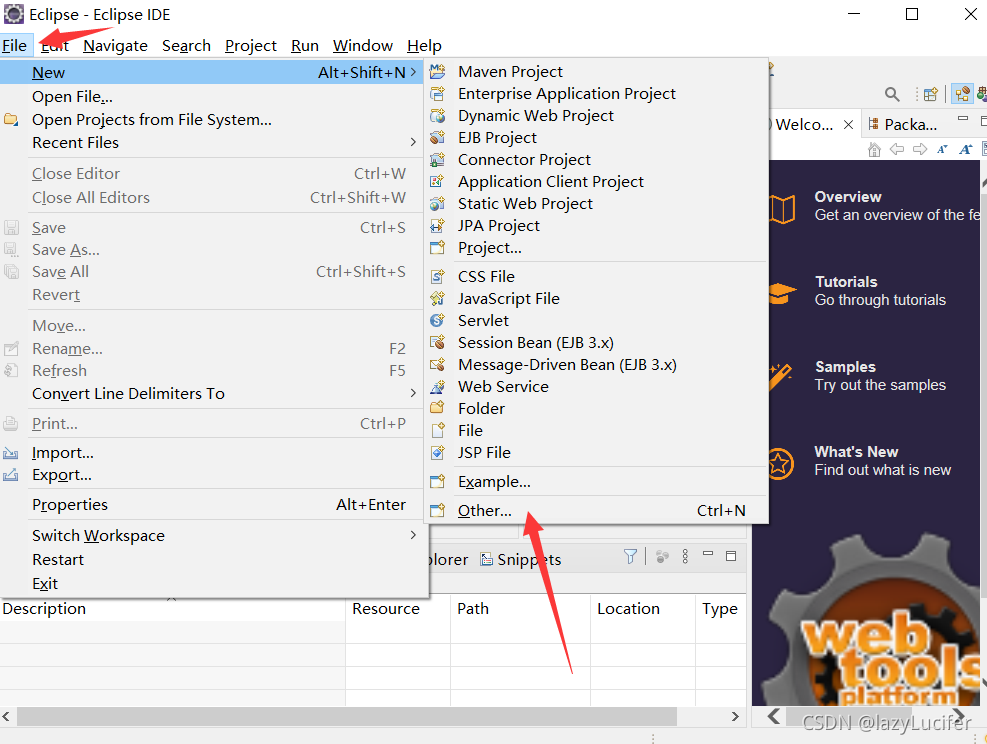987x744 pixels.
Task: Select Project... in the New submenu
Action: point(596,248)
